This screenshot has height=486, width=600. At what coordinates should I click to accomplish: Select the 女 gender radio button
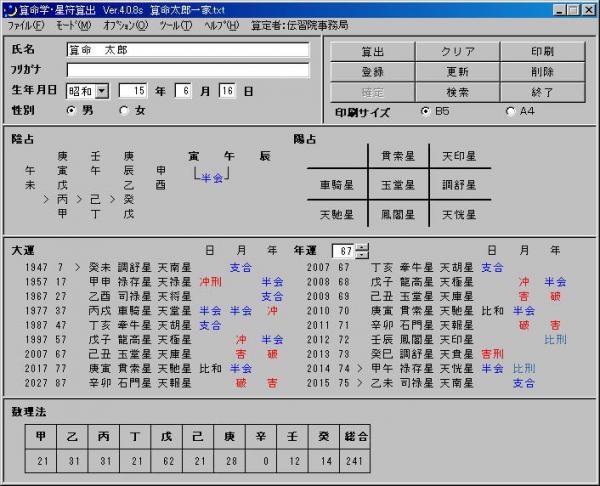[x=124, y=111]
